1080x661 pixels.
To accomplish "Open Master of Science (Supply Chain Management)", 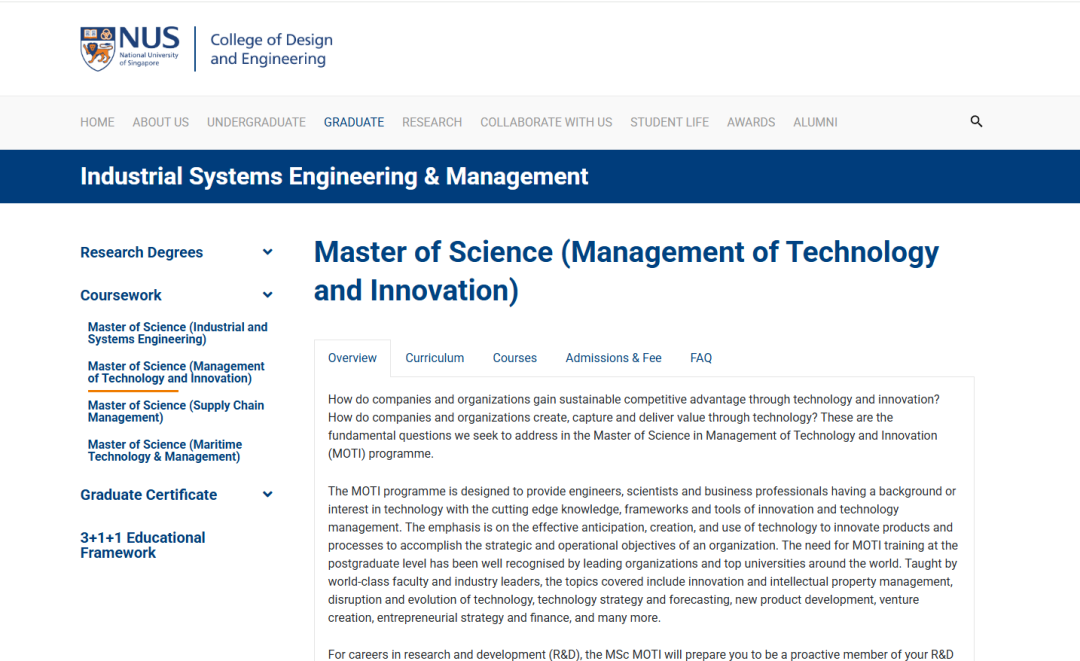I will (x=176, y=411).
